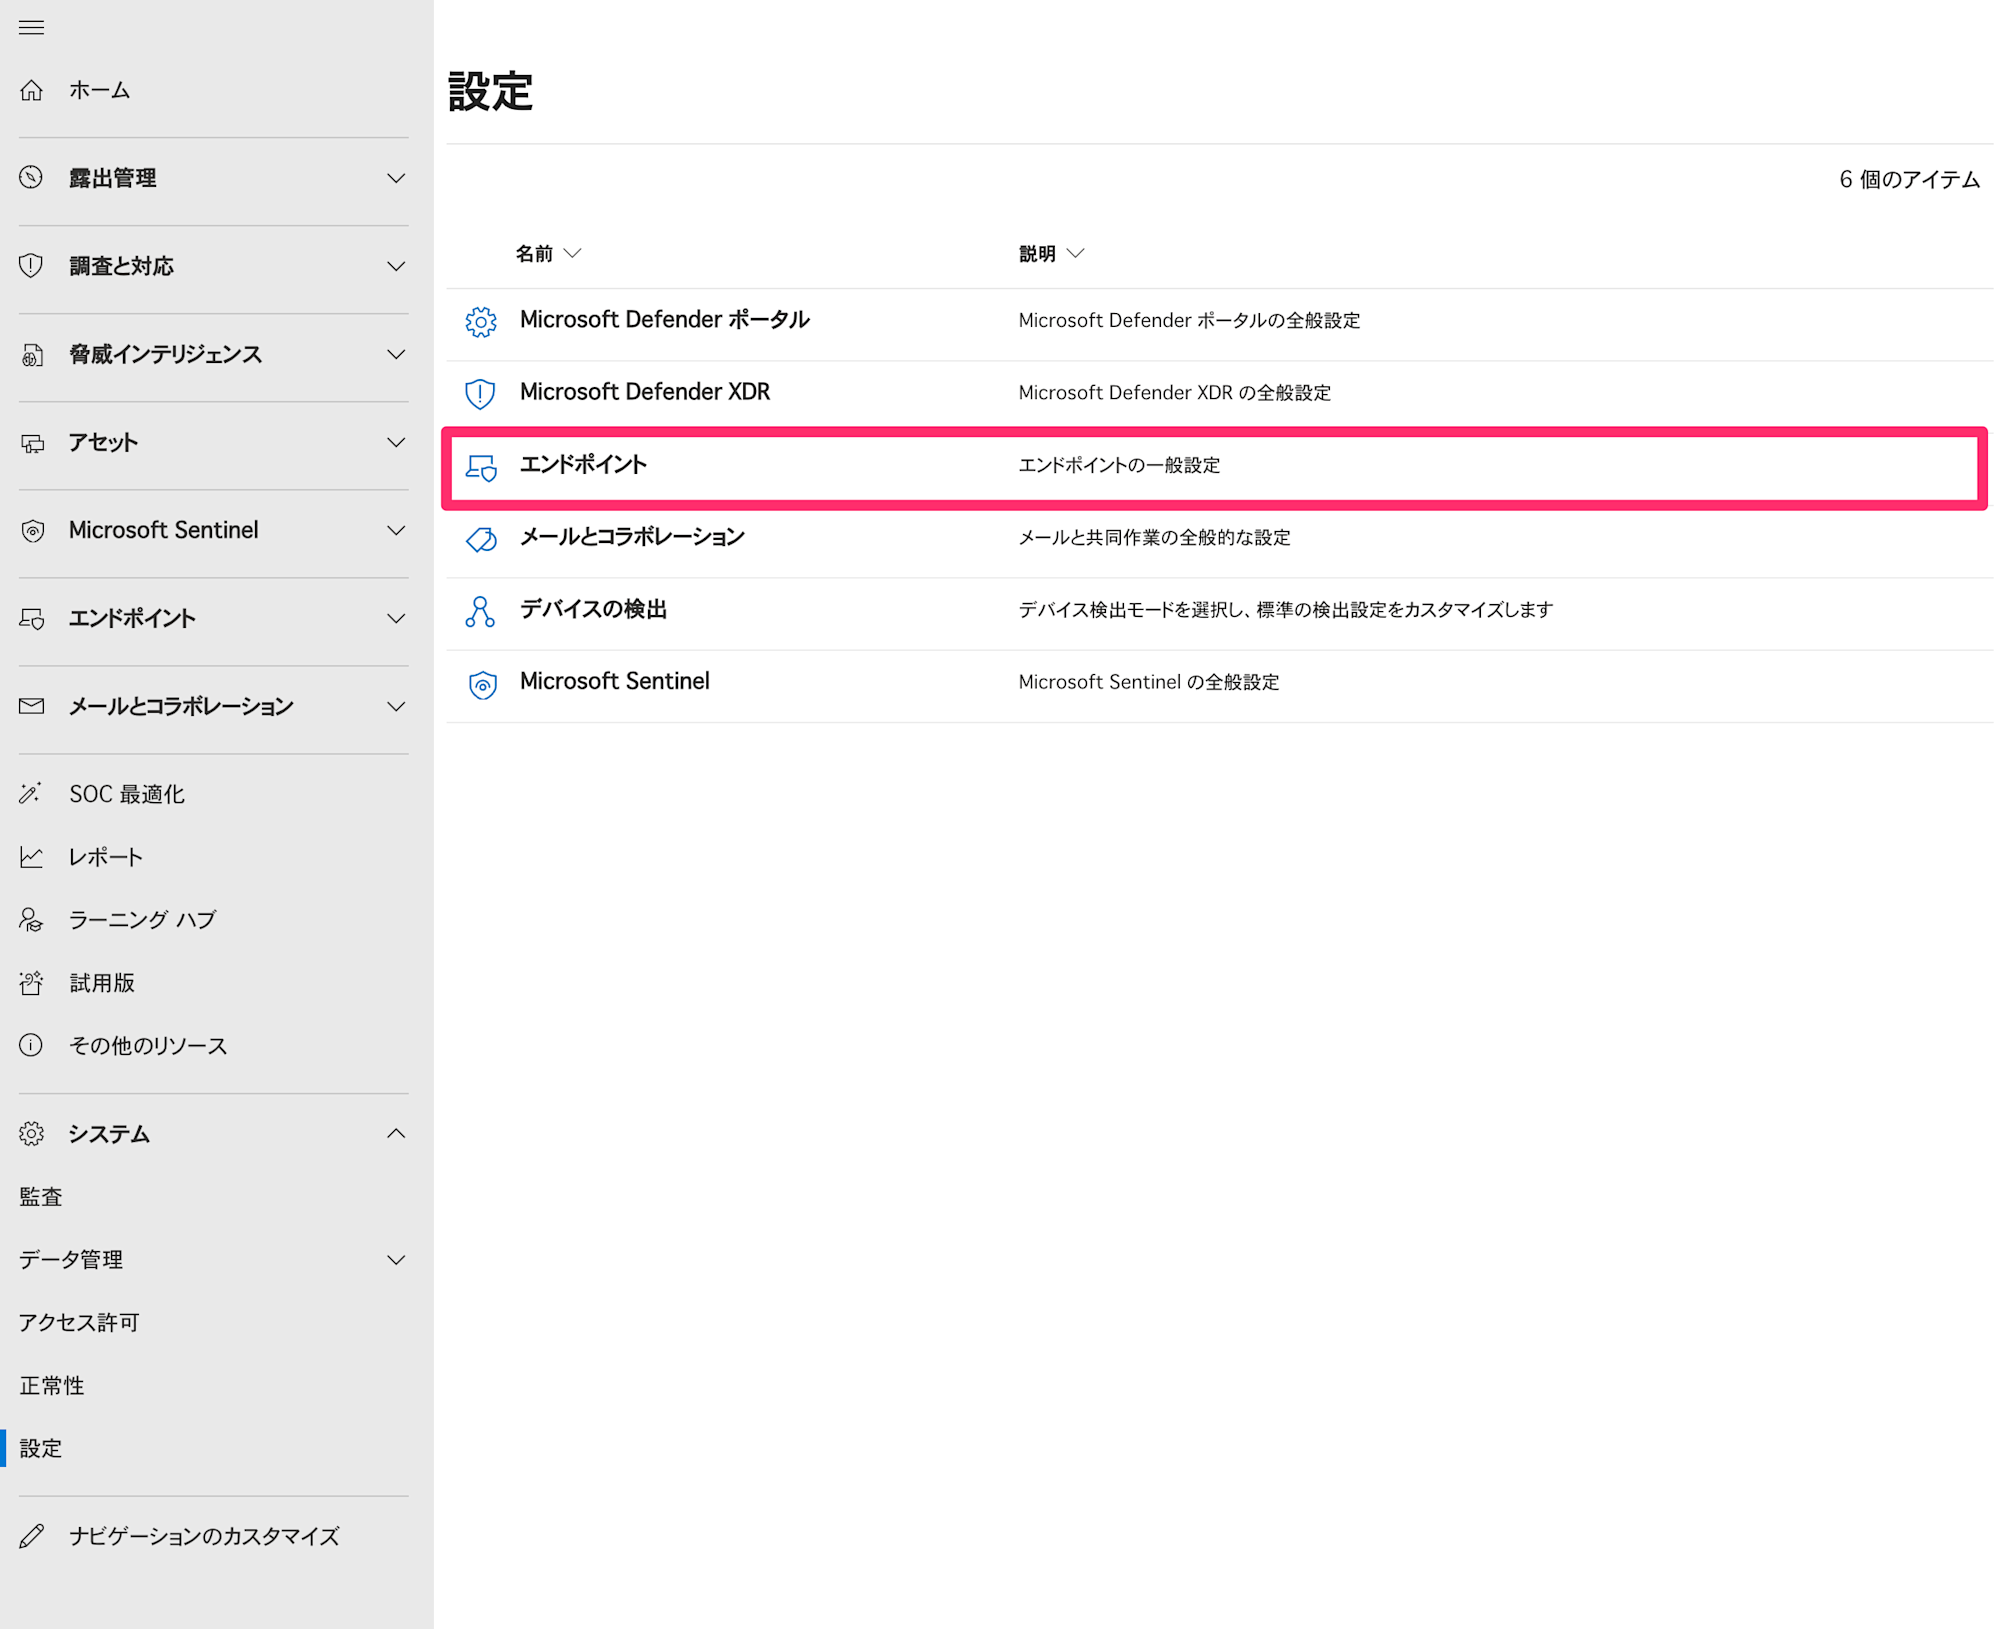2000x1629 pixels.
Task: Click description 'Microsoft Sentinel の全般設定'
Action: pos(1149,682)
